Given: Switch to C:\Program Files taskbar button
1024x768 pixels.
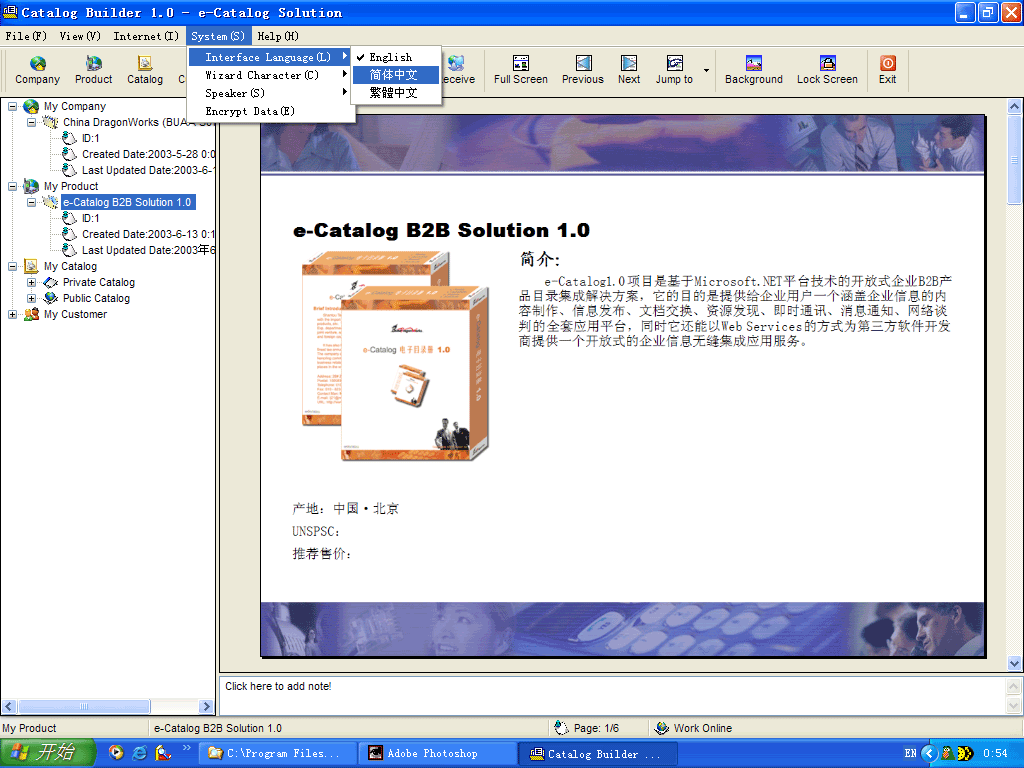Looking at the screenshot, I should click(280, 754).
